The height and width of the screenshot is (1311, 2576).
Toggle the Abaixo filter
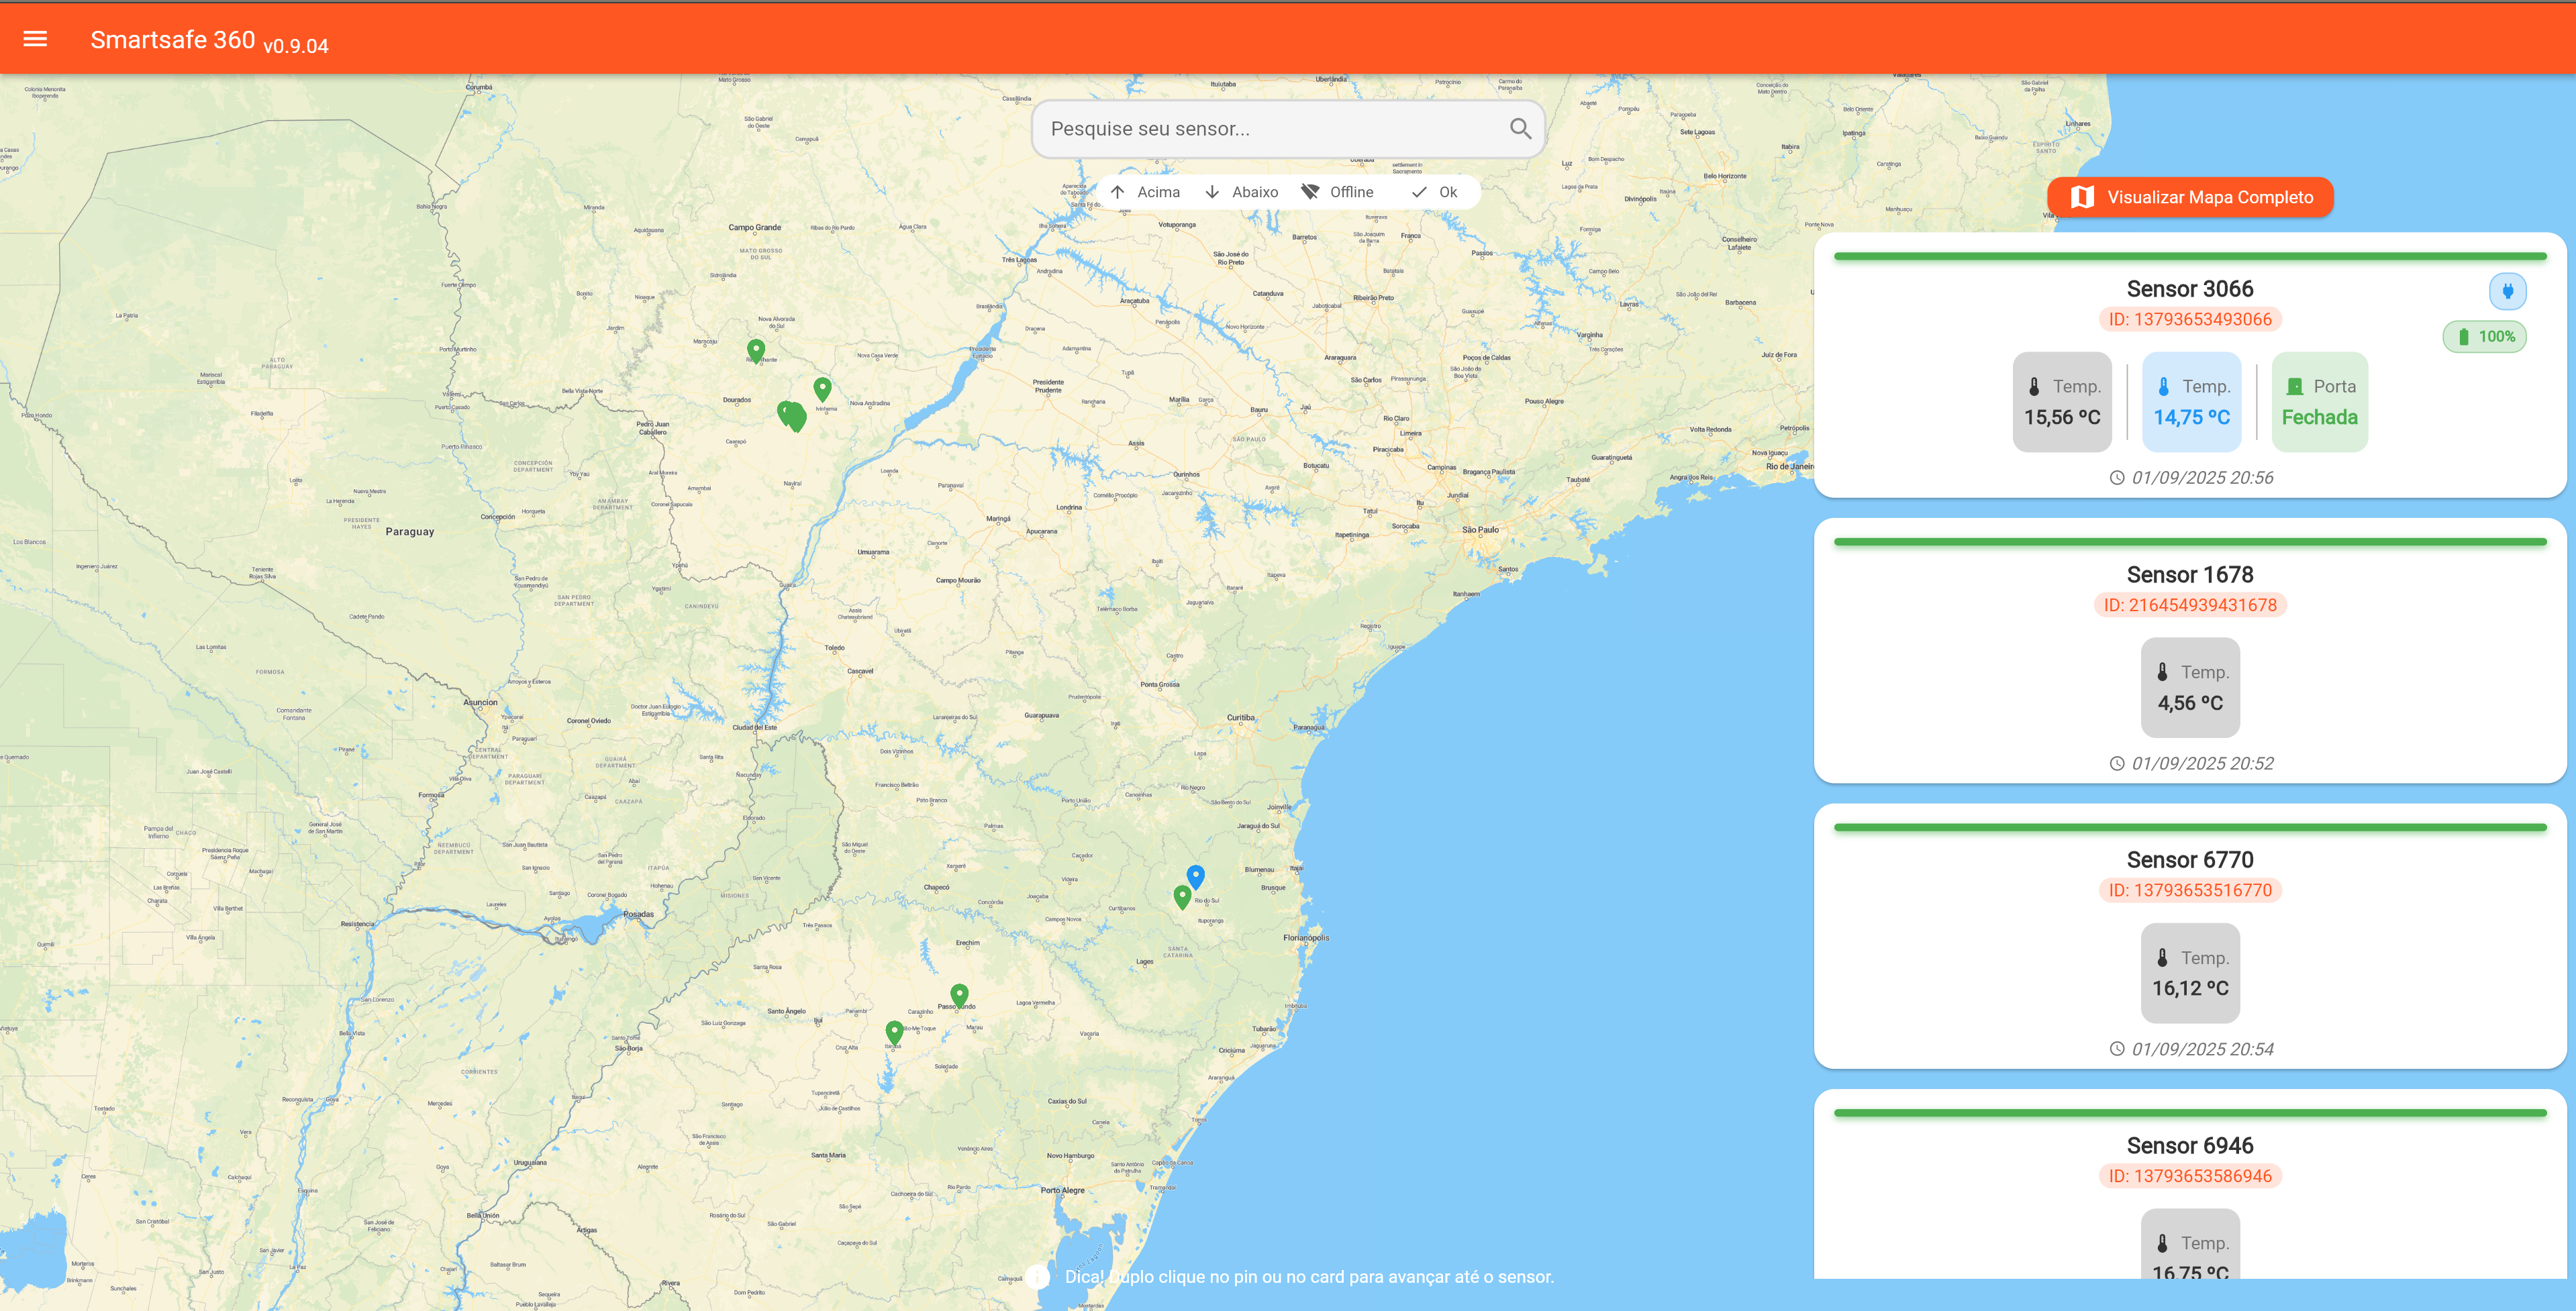click(1241, 192)
